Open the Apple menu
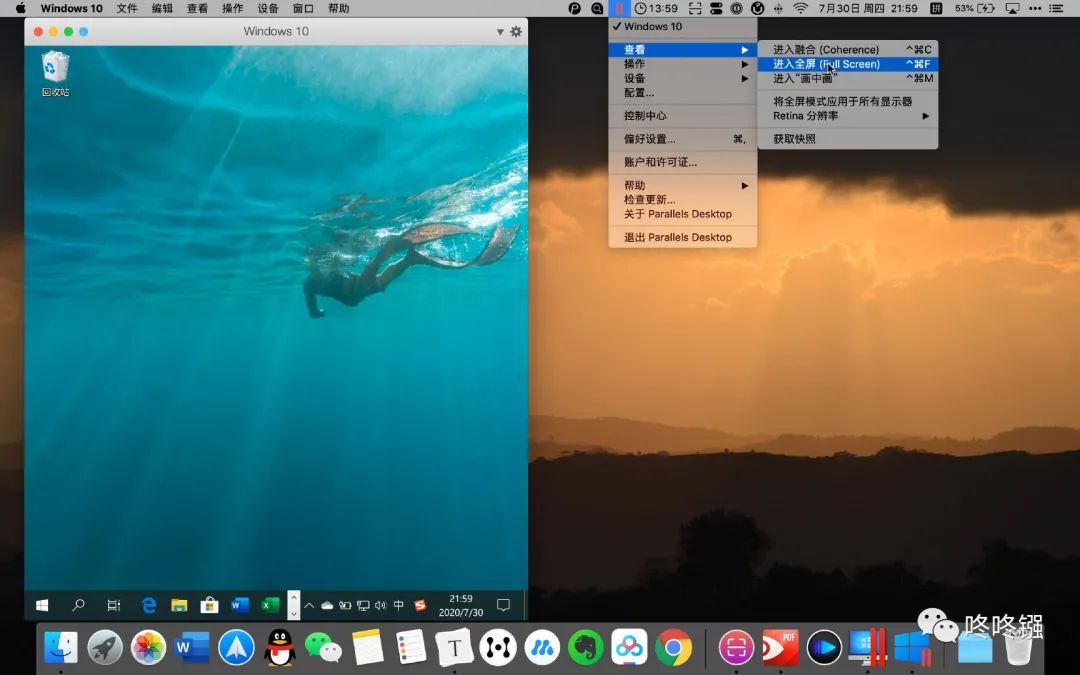 (20, 8)
